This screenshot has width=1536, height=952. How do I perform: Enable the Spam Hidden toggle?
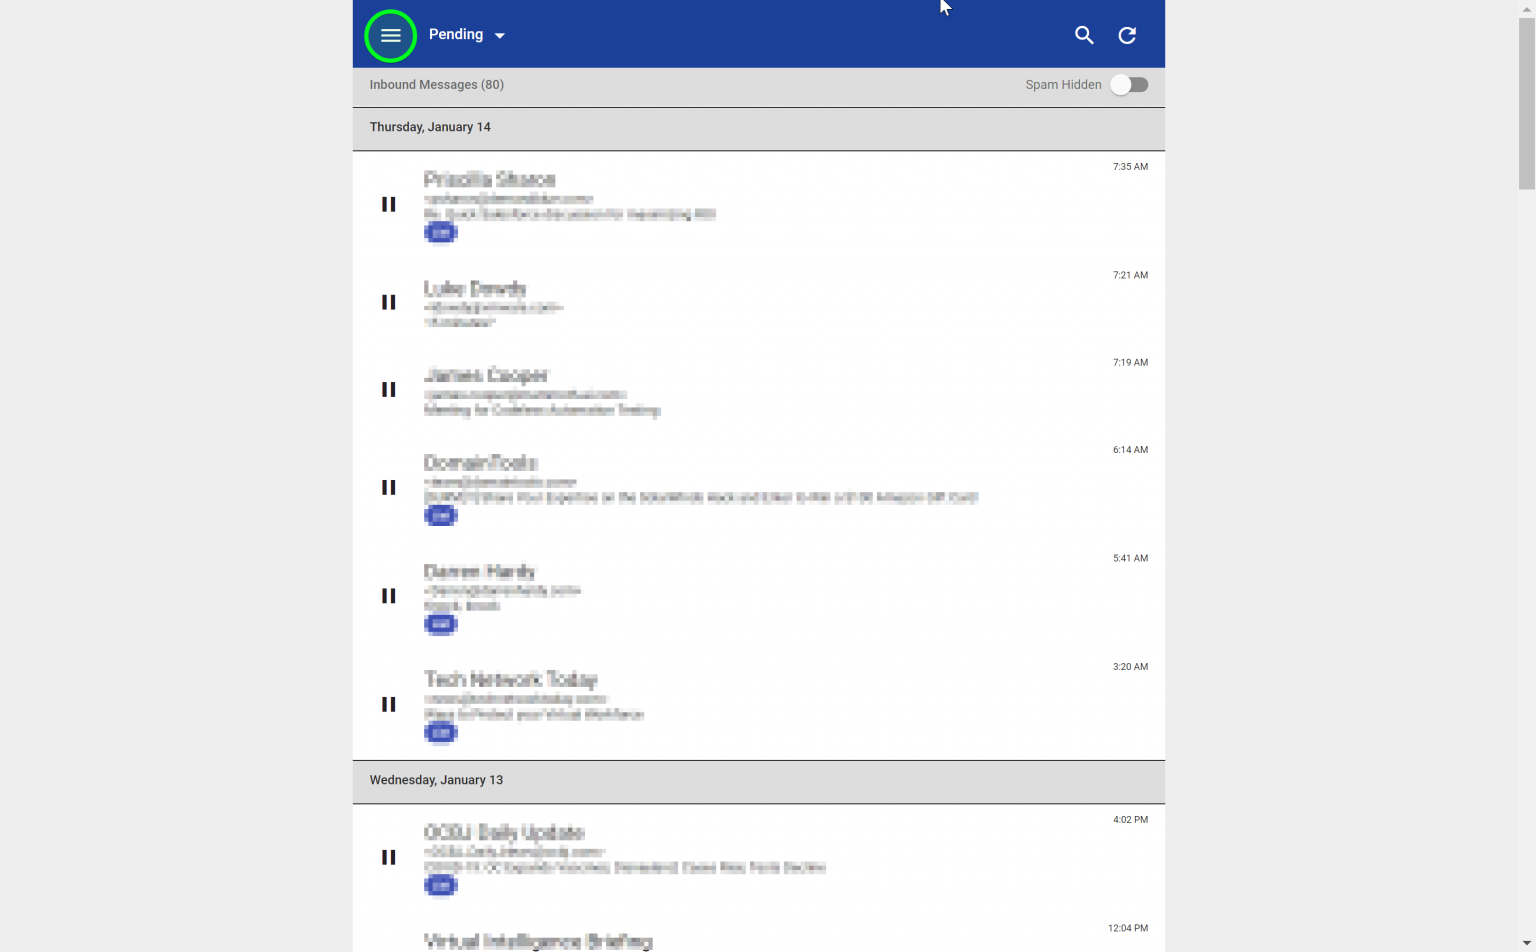pos(1129,85)
